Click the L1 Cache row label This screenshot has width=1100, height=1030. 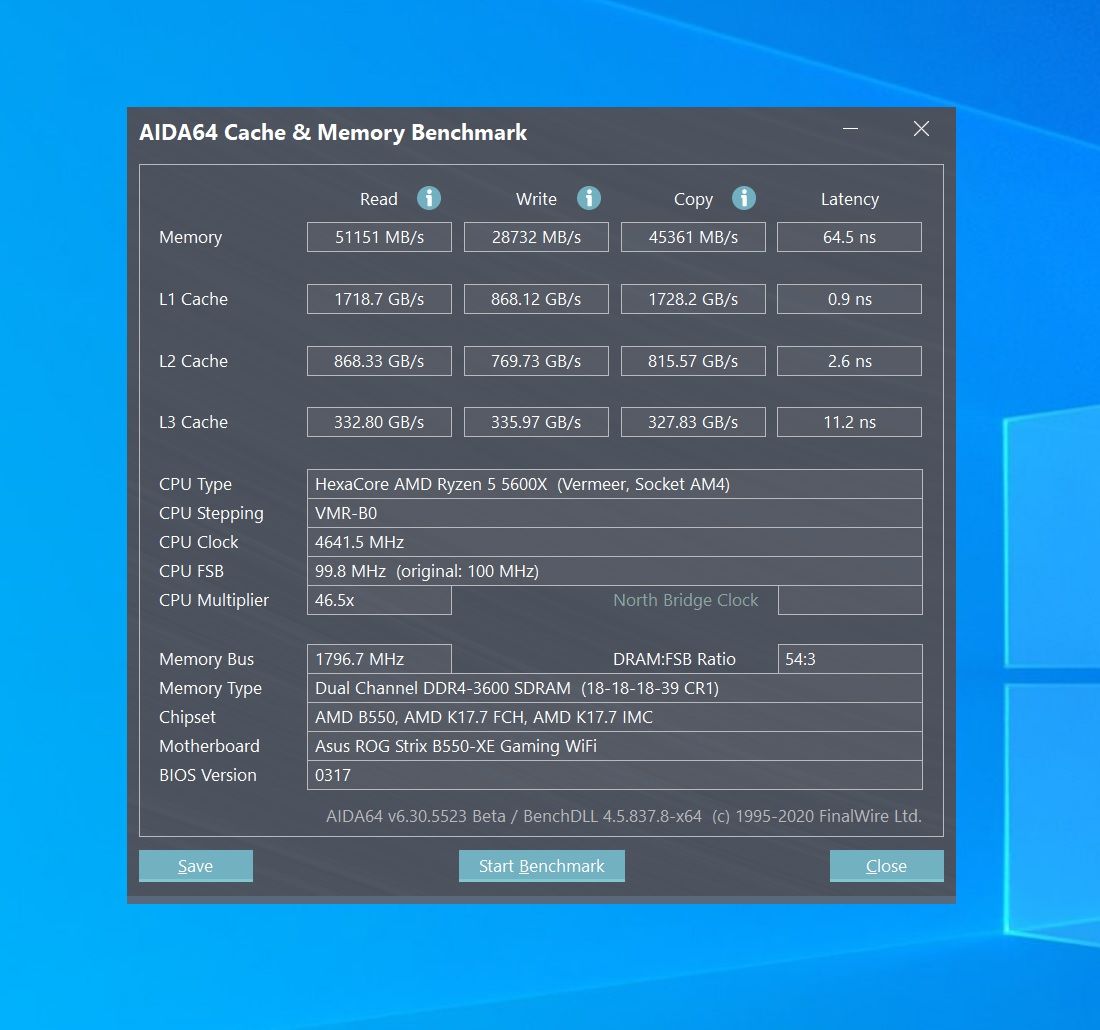coord(193,300)
